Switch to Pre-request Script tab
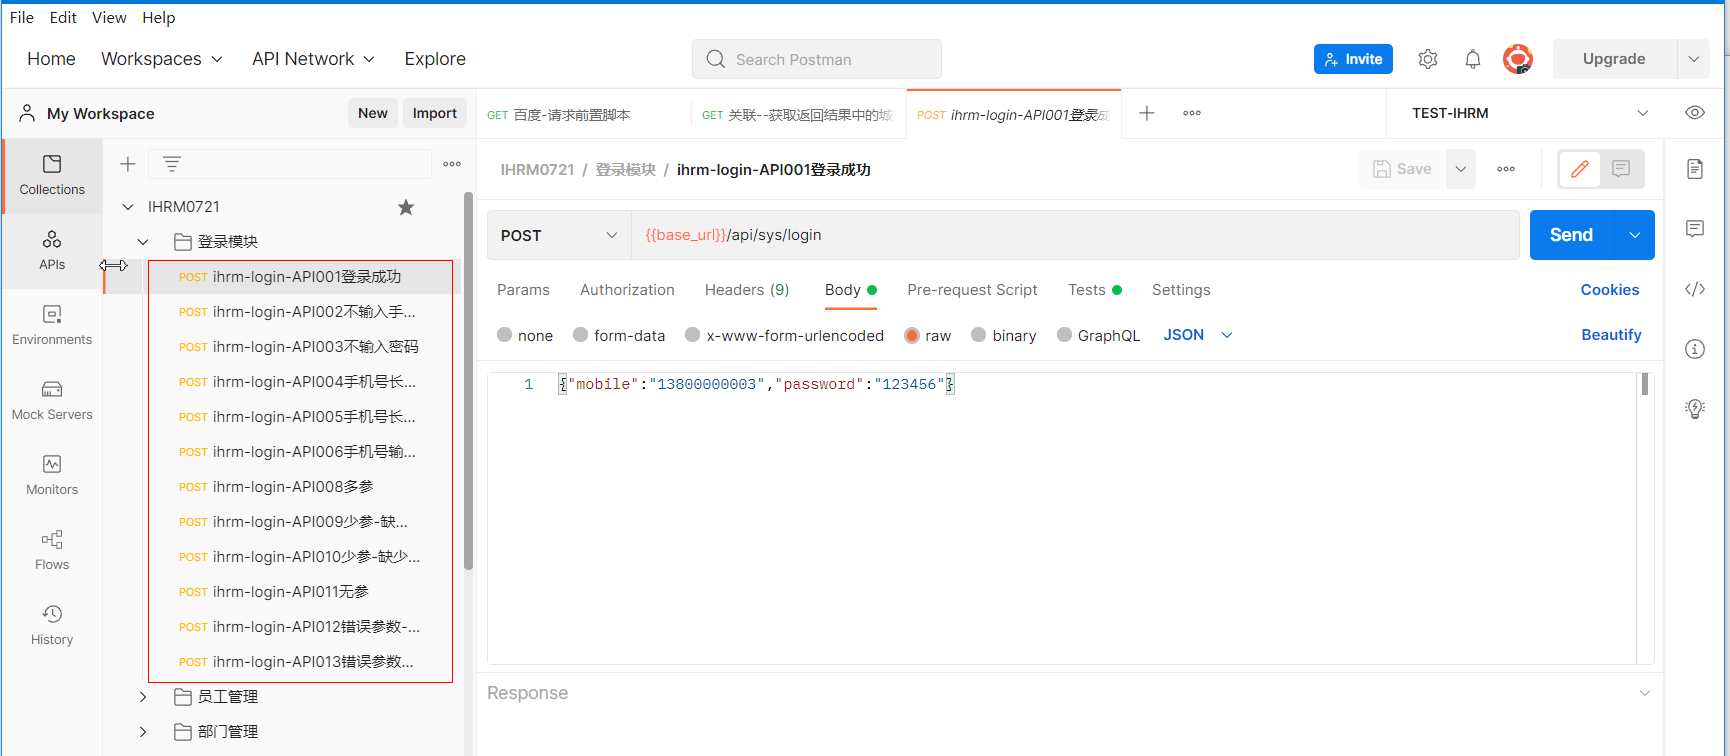This screenshot has height=756, width=1730. click(972, 290)
